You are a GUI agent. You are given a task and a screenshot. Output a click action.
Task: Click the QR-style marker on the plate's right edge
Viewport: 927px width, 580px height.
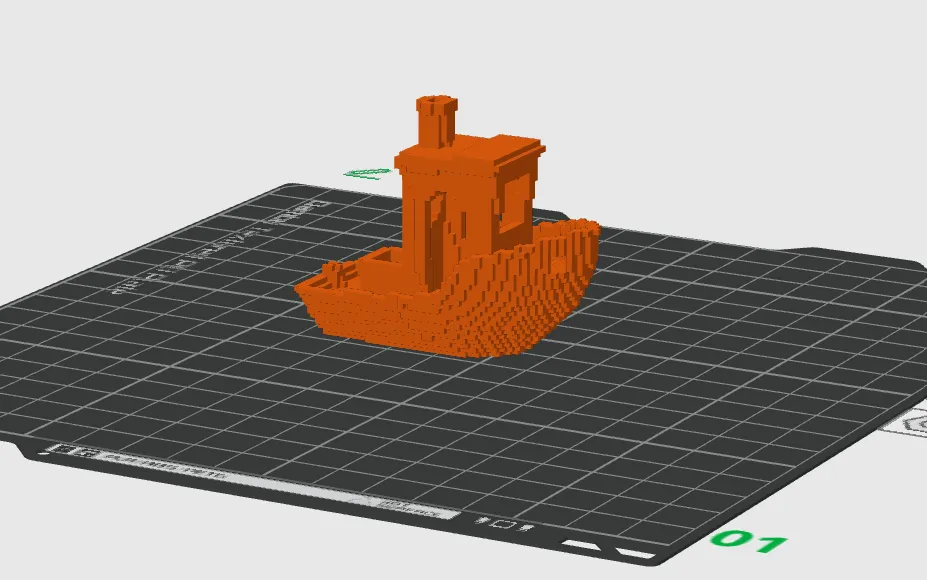click(919, 420)
